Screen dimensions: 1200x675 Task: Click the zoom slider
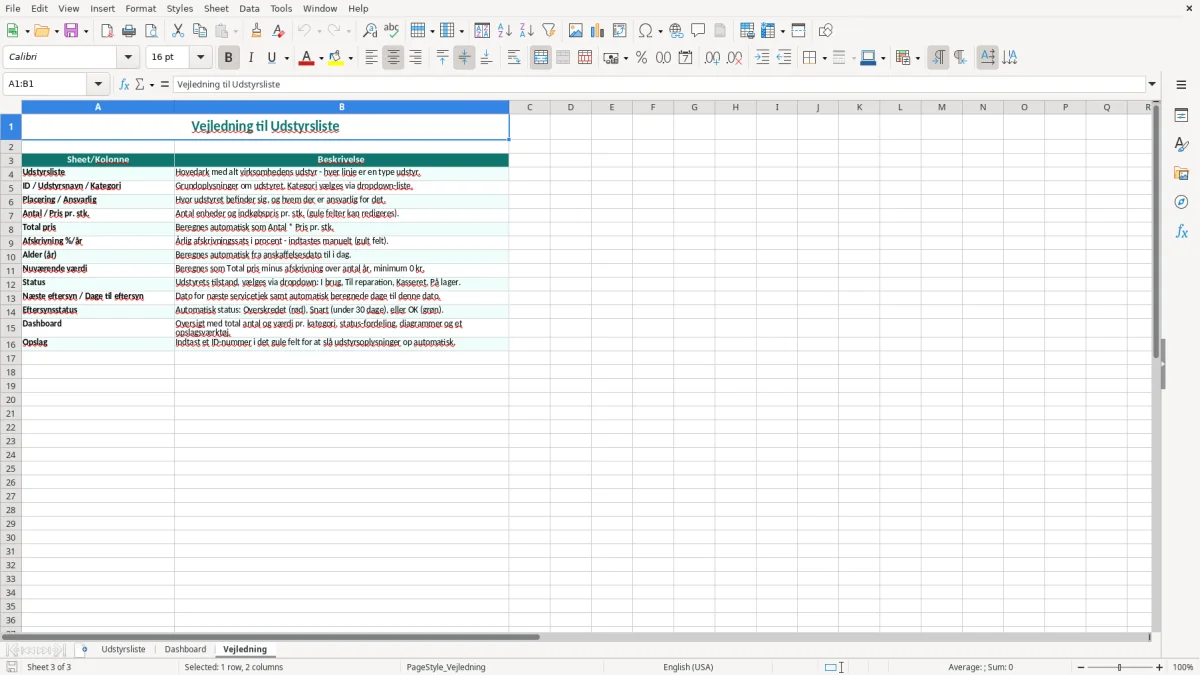pyautogui.click(x=1120, y=667)
